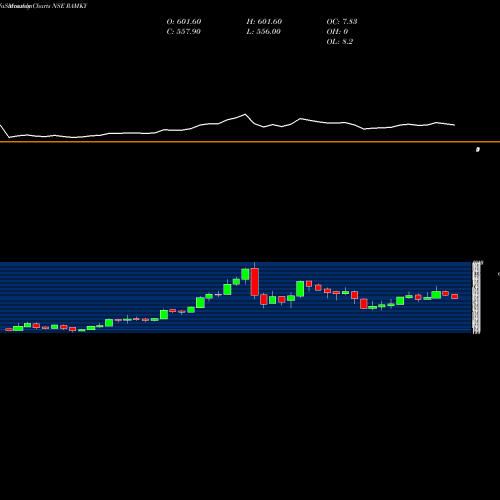Screen dimensions: 500x500
Task: Click the low value 'L: 556.00'
Action: [264, 32]
